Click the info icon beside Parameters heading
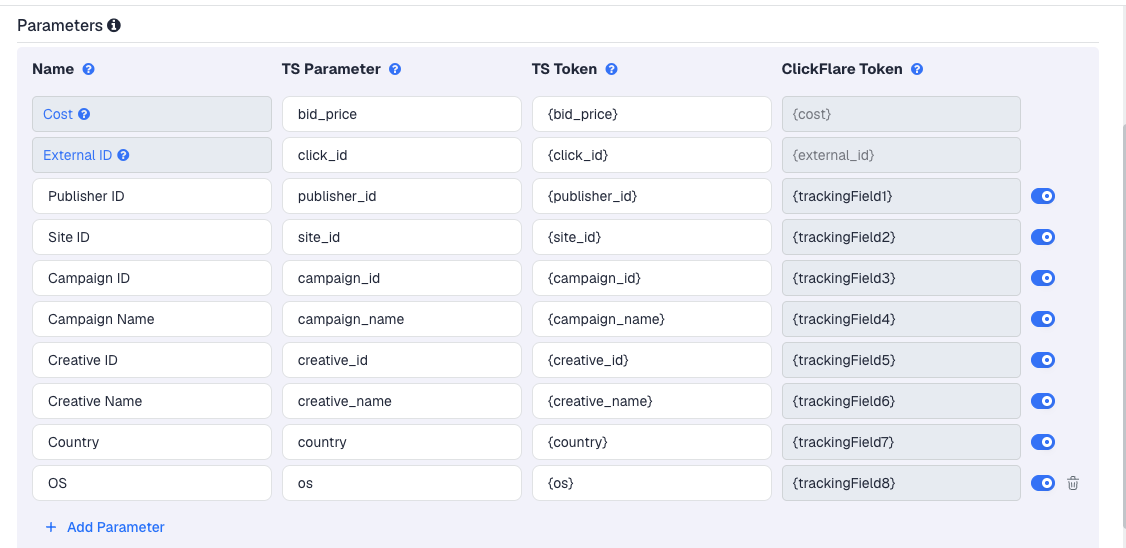This screenshot has height=548, width=1126. click(x=113, y=26)
